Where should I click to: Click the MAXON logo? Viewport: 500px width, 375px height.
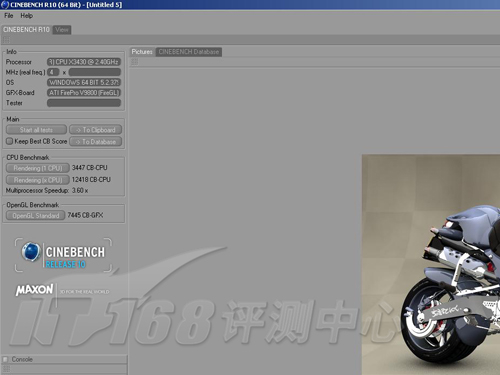click(34, 290)
